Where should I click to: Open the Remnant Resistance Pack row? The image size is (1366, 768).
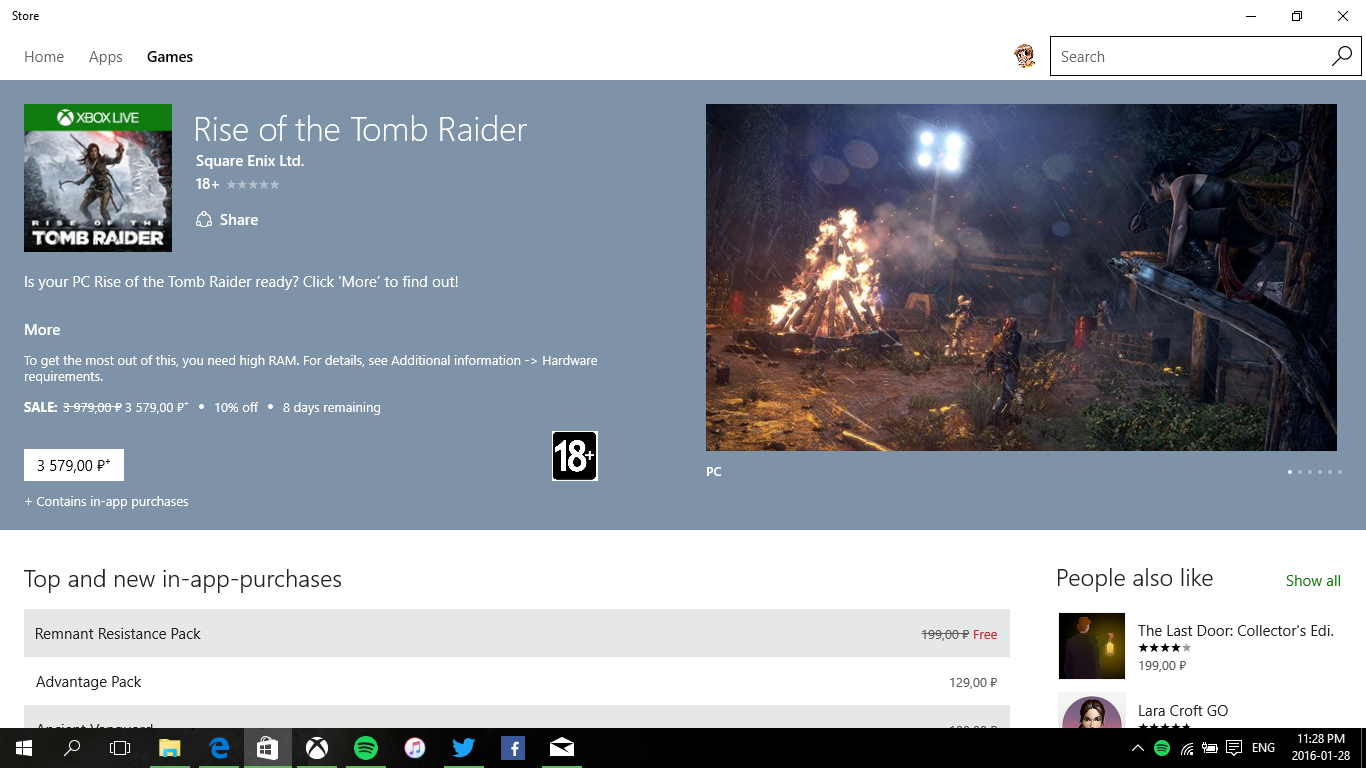517,634
